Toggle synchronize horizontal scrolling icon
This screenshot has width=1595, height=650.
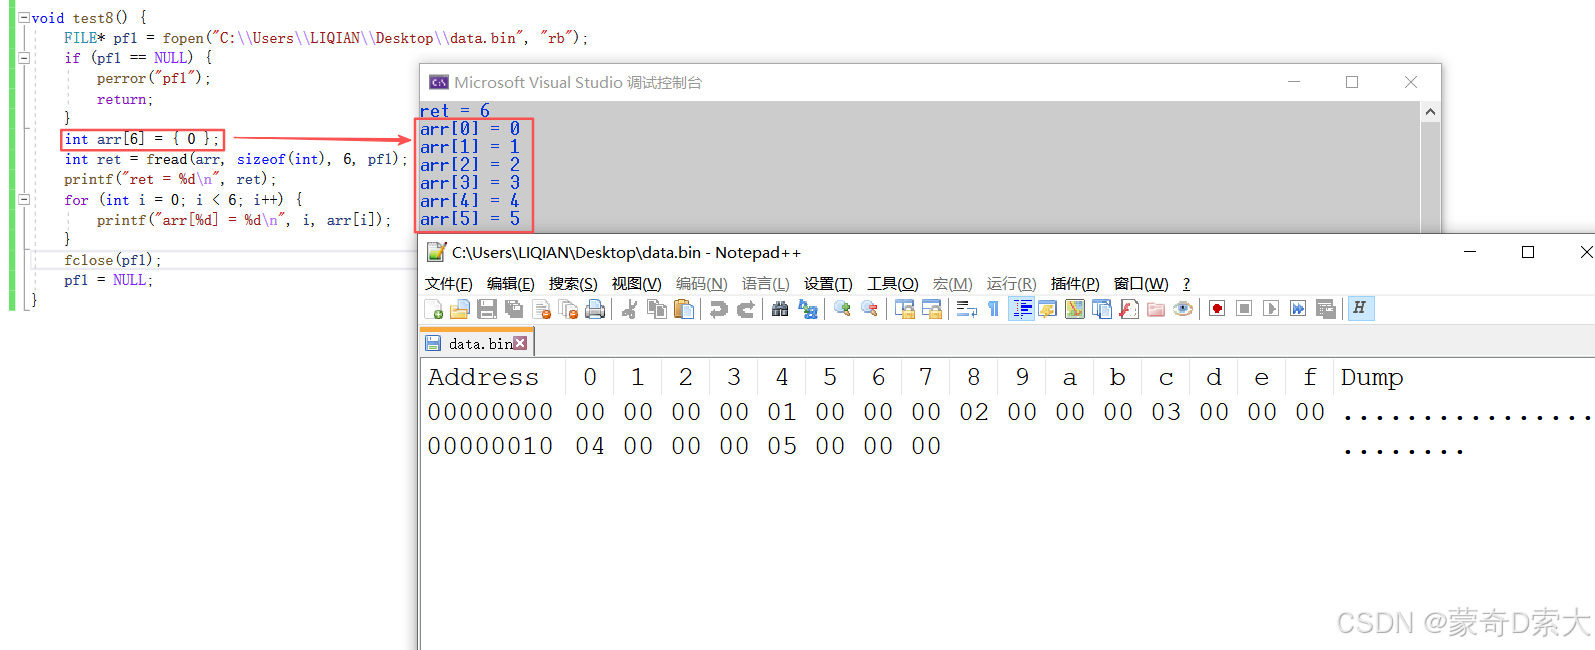click(x=931, y=309)
